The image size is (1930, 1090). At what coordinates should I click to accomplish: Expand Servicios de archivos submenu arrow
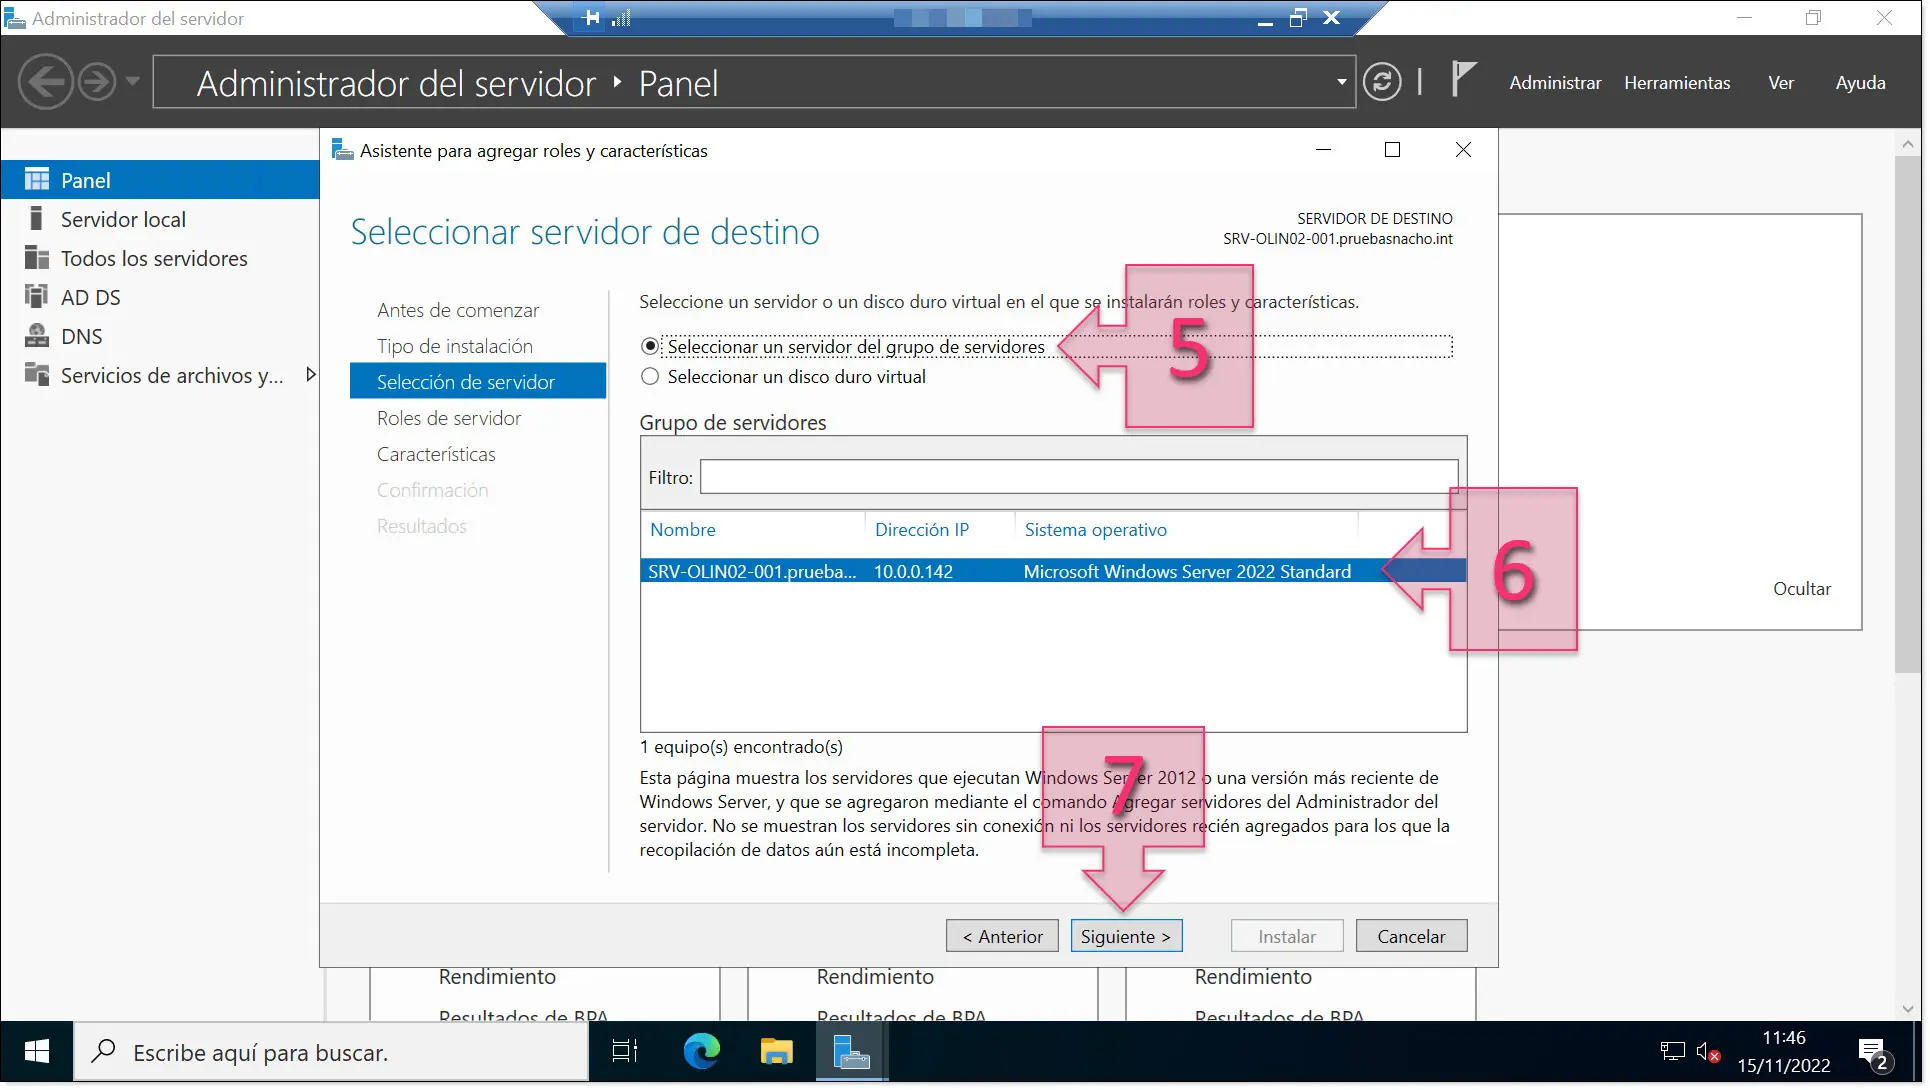(310, 375)
